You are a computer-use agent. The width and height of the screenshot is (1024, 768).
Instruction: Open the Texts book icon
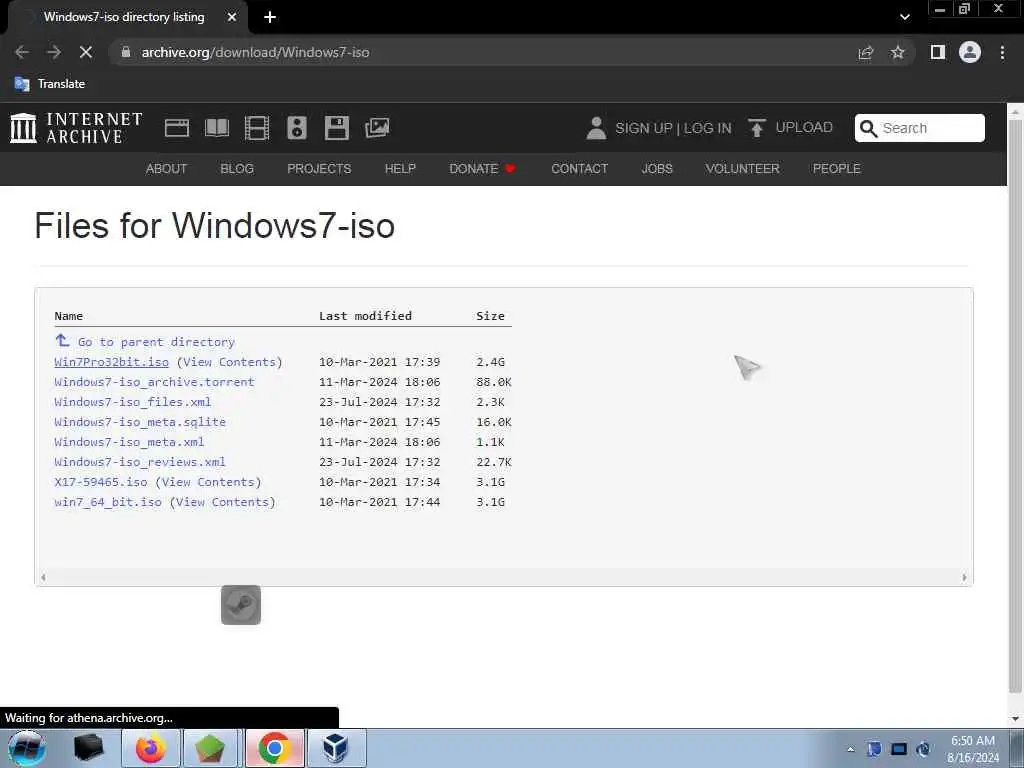pos(217,128)
